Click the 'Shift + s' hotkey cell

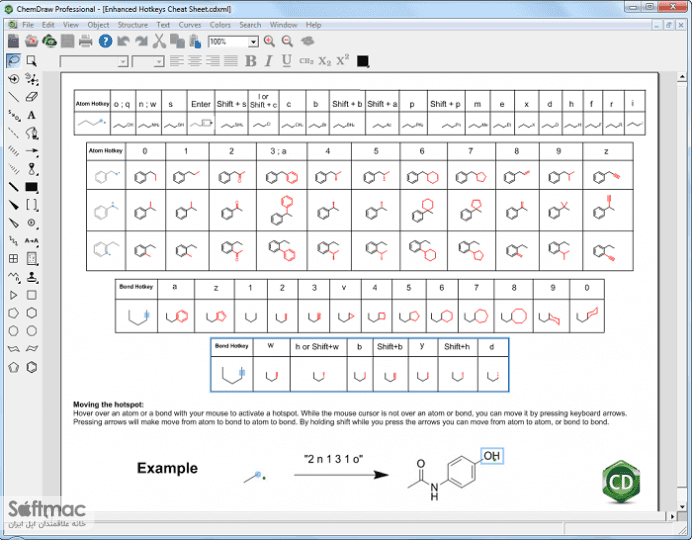coord(231,104)
